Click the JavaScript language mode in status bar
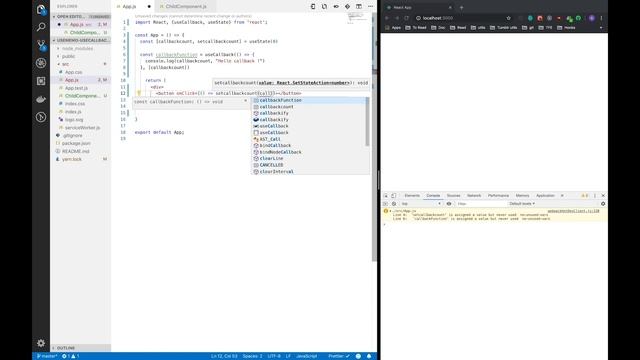The image size is (640, 360). 307,356
